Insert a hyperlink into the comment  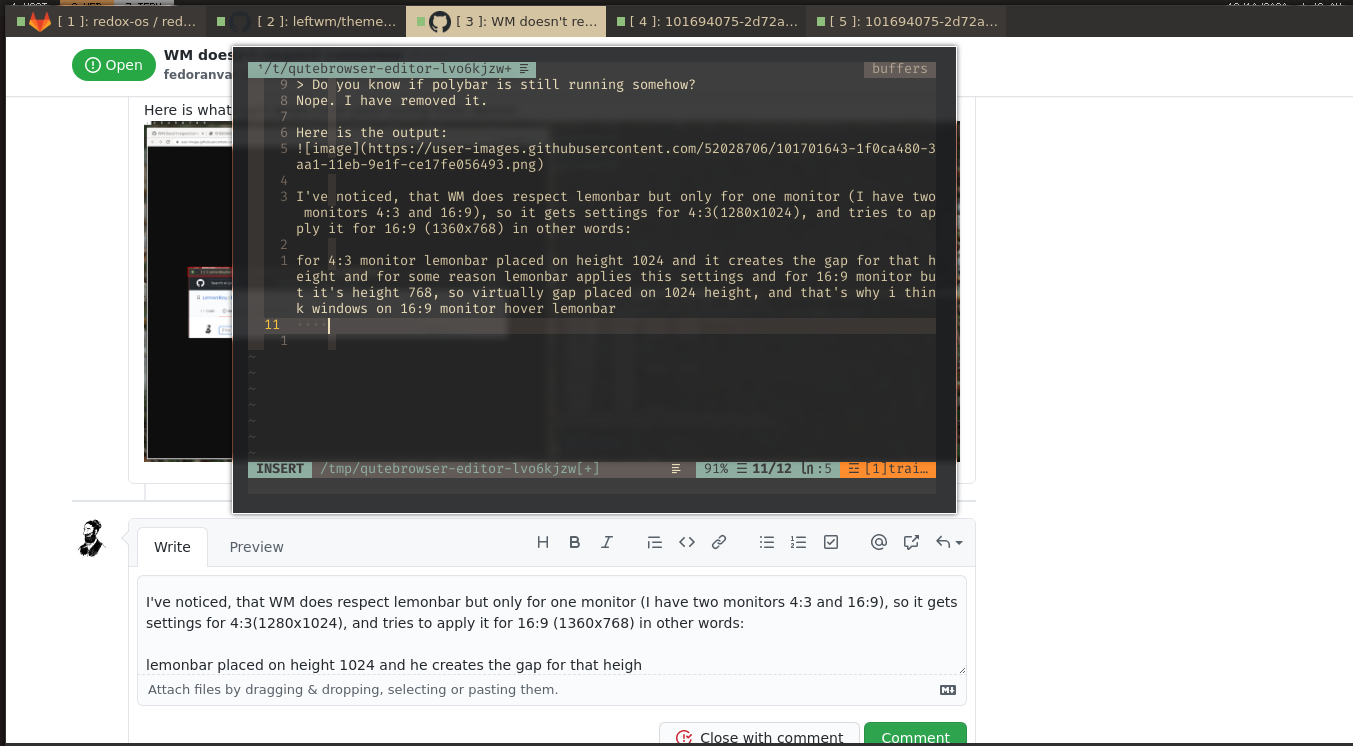pos(719,541)
